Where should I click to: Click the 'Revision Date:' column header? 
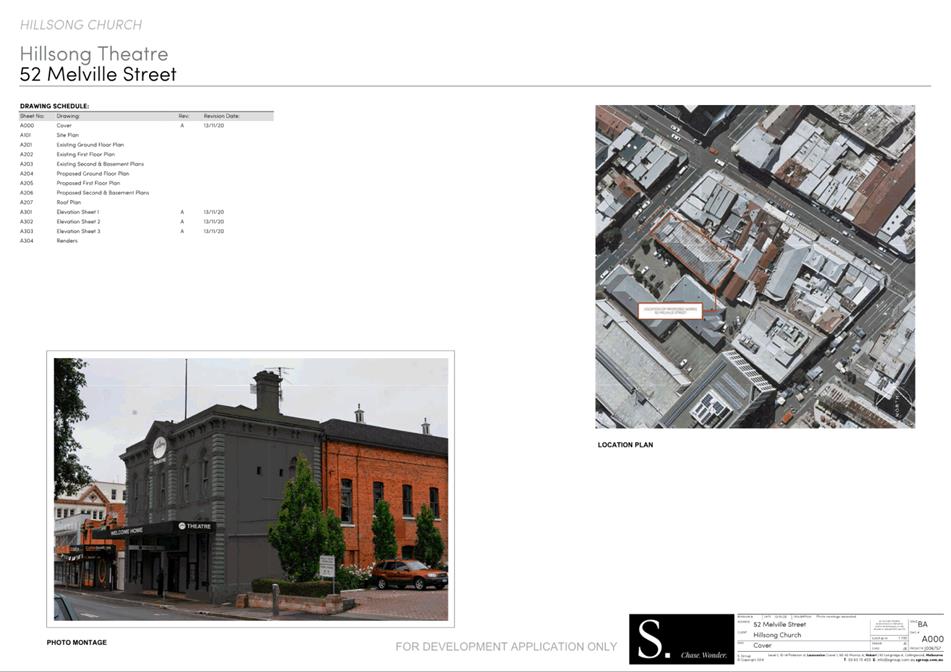click(x=221, y=116)
